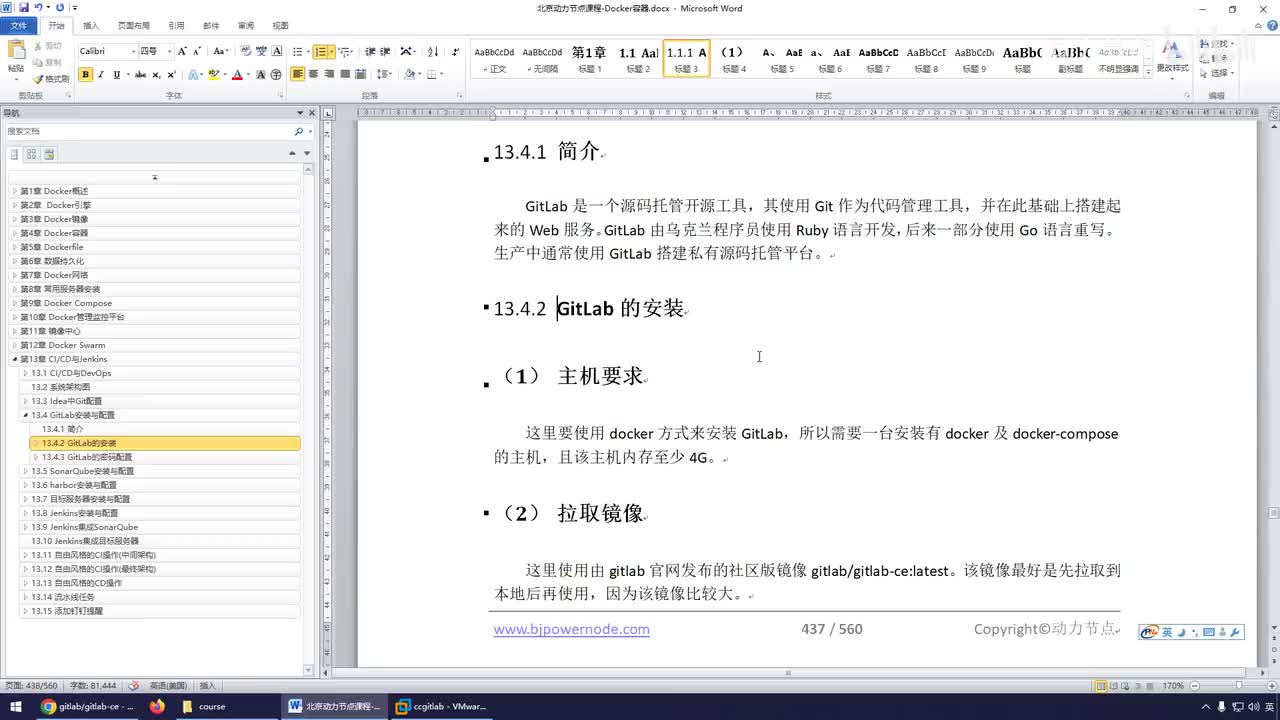
Task: Apply the 标题 4 heading style
Action: [x=734, y=59]
